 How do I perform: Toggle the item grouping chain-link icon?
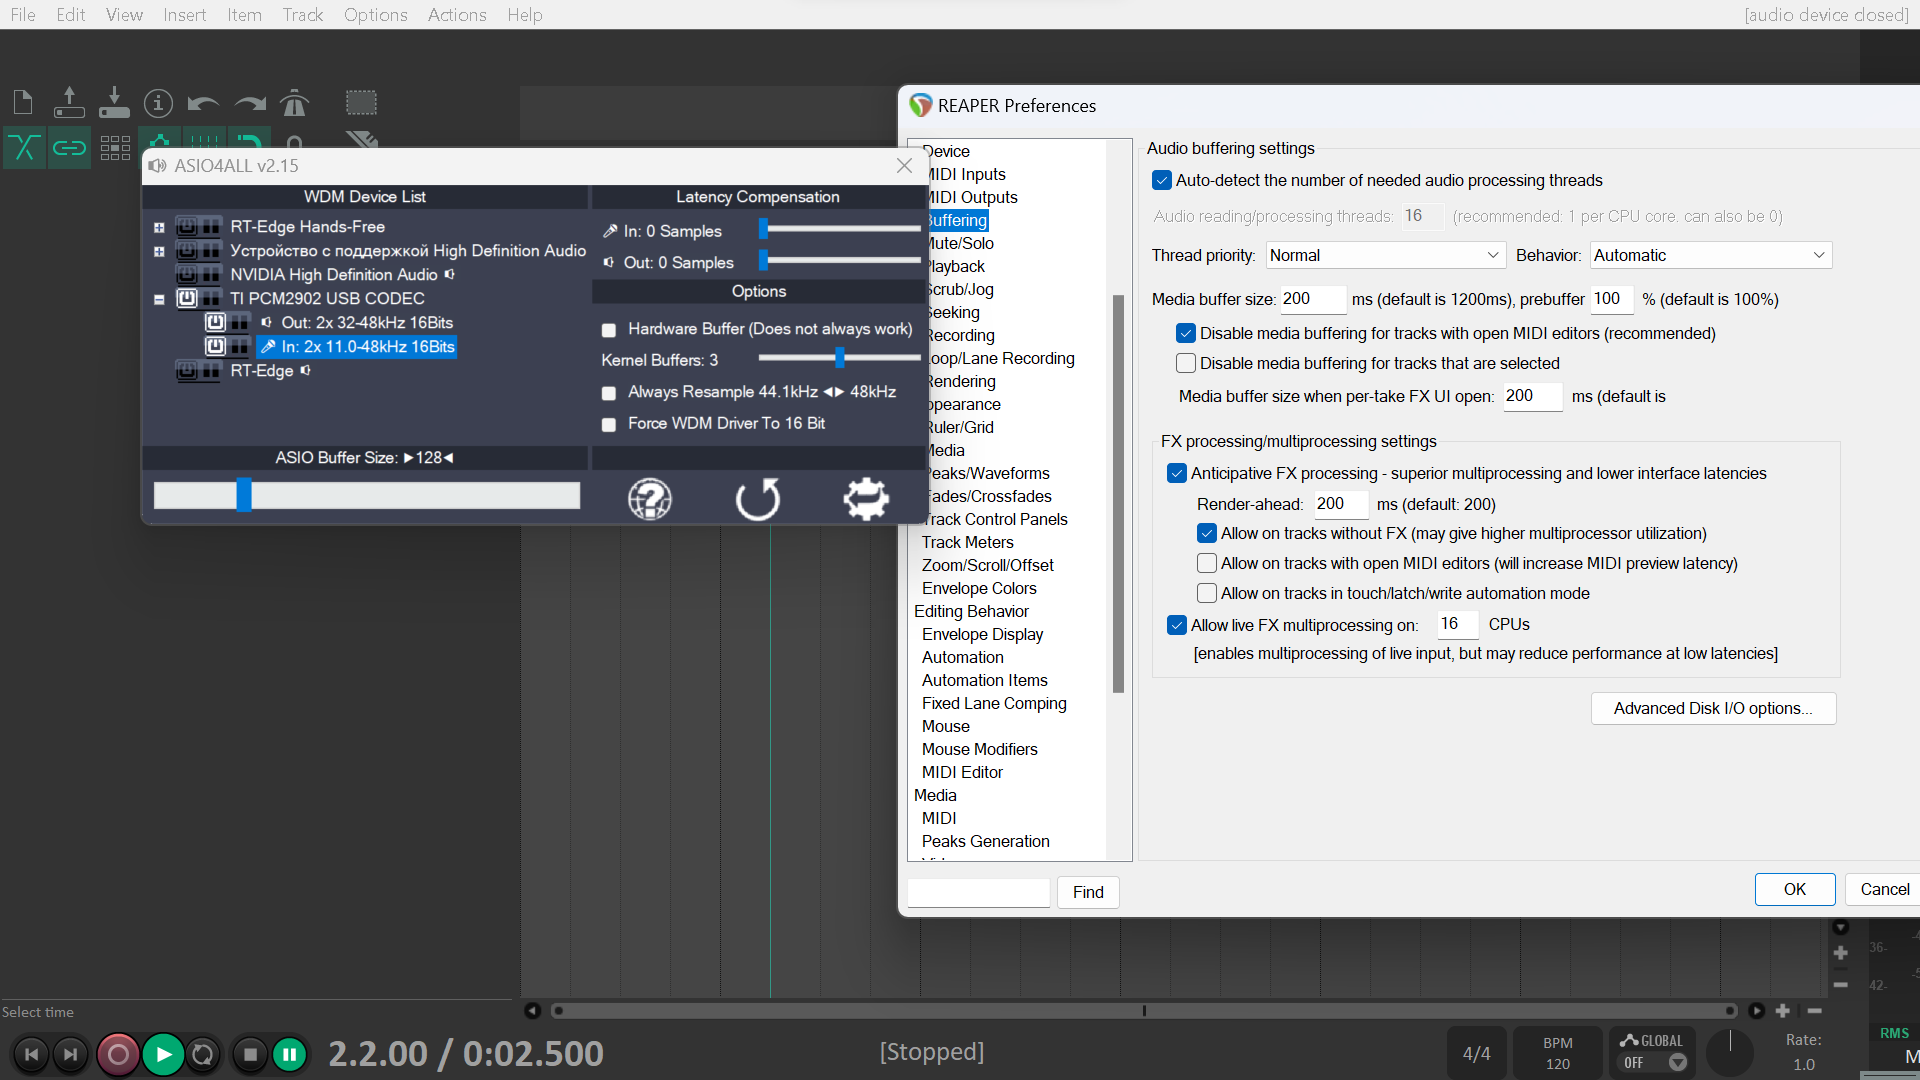tap(69, 148)
